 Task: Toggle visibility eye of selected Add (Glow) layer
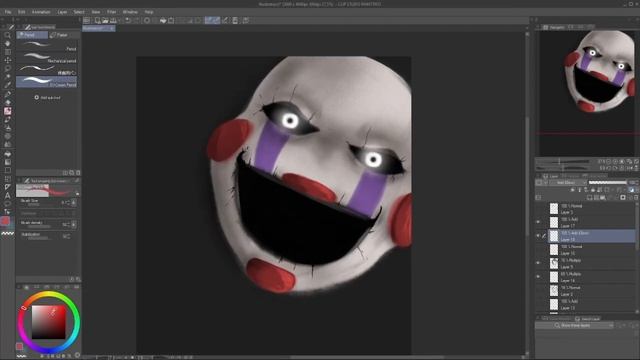pyautogui.click(x=538, y=236)
